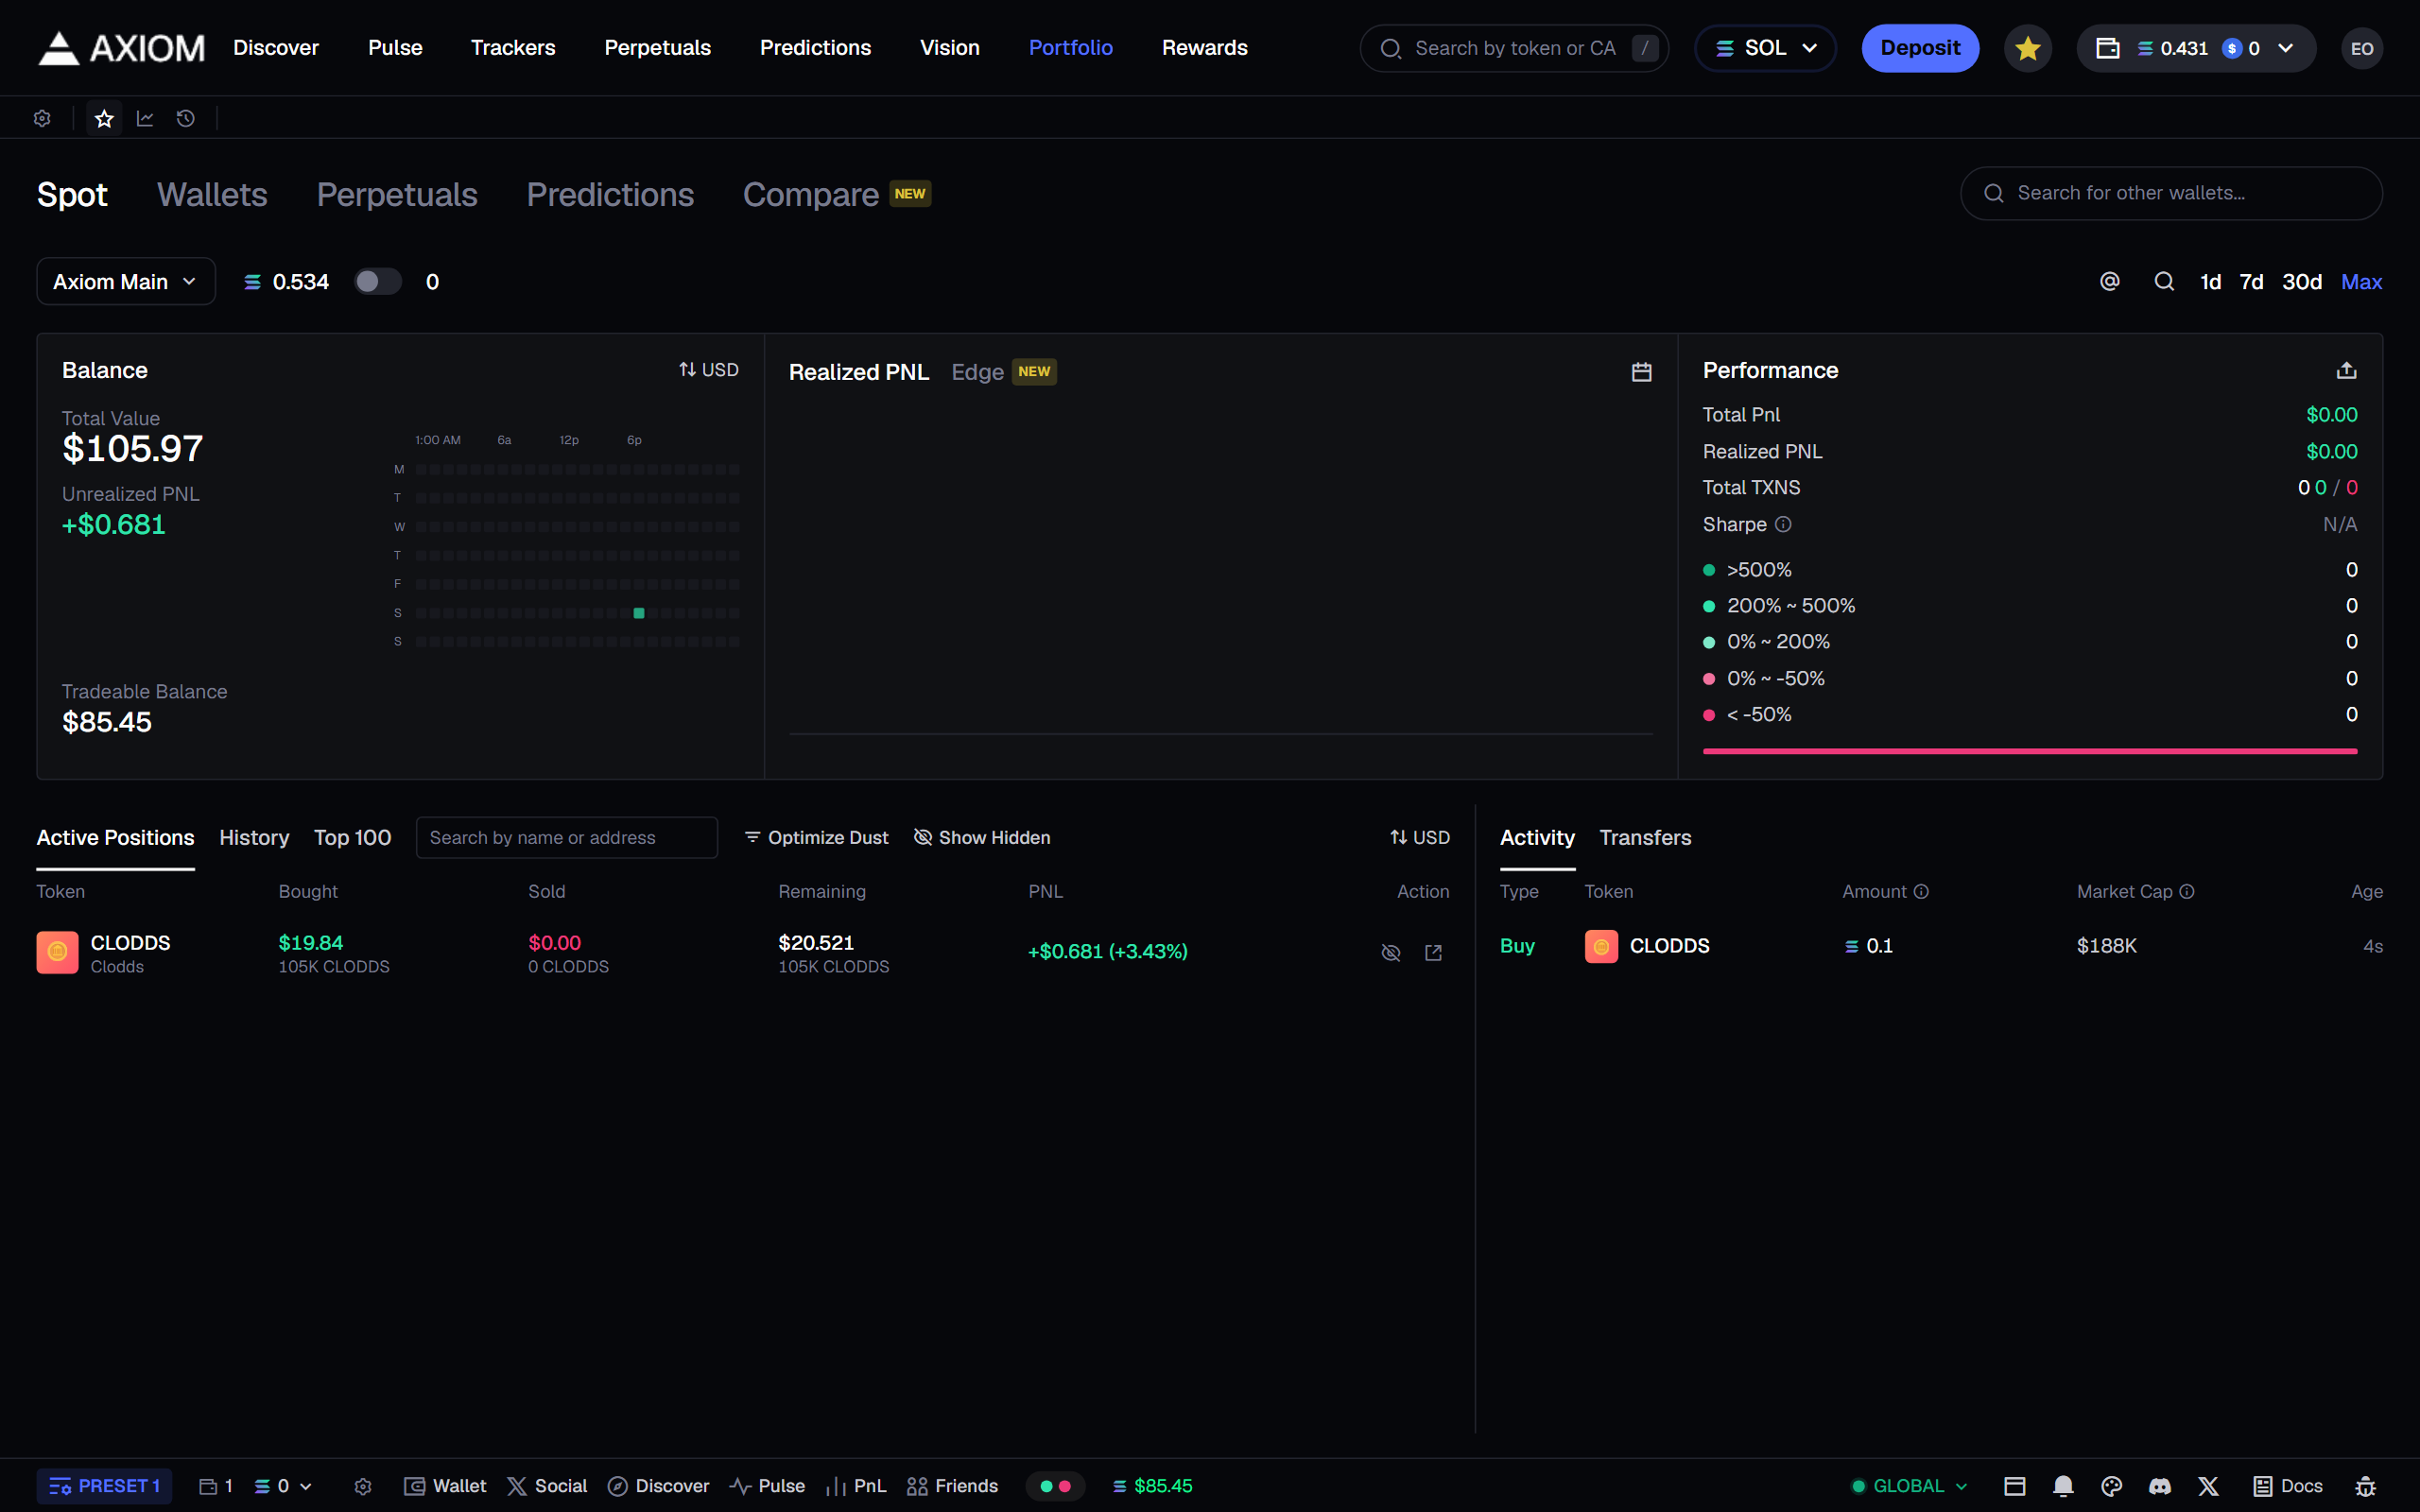Viewport: 2420px width, 1512px height.
Task: Switch to the Transfers tab
Action: point(1645,837)
